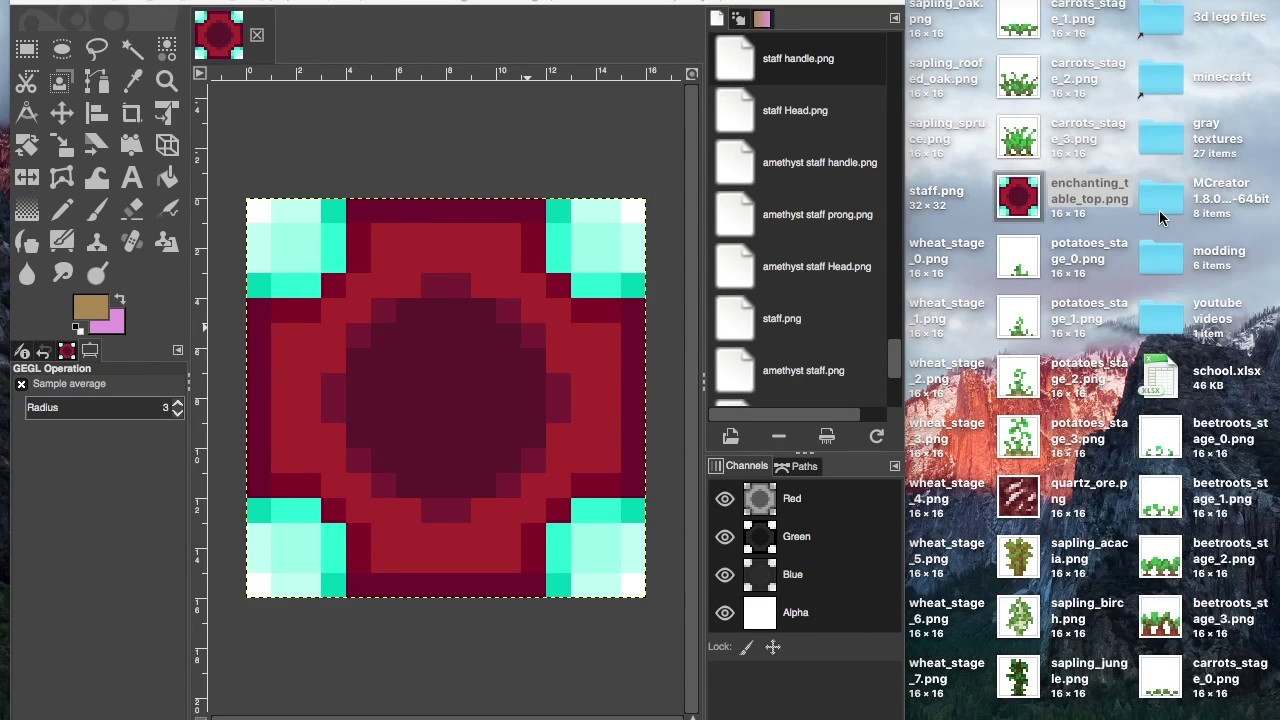
Task: Select the Zoom magnifier tool
Action: coord(167,81)
